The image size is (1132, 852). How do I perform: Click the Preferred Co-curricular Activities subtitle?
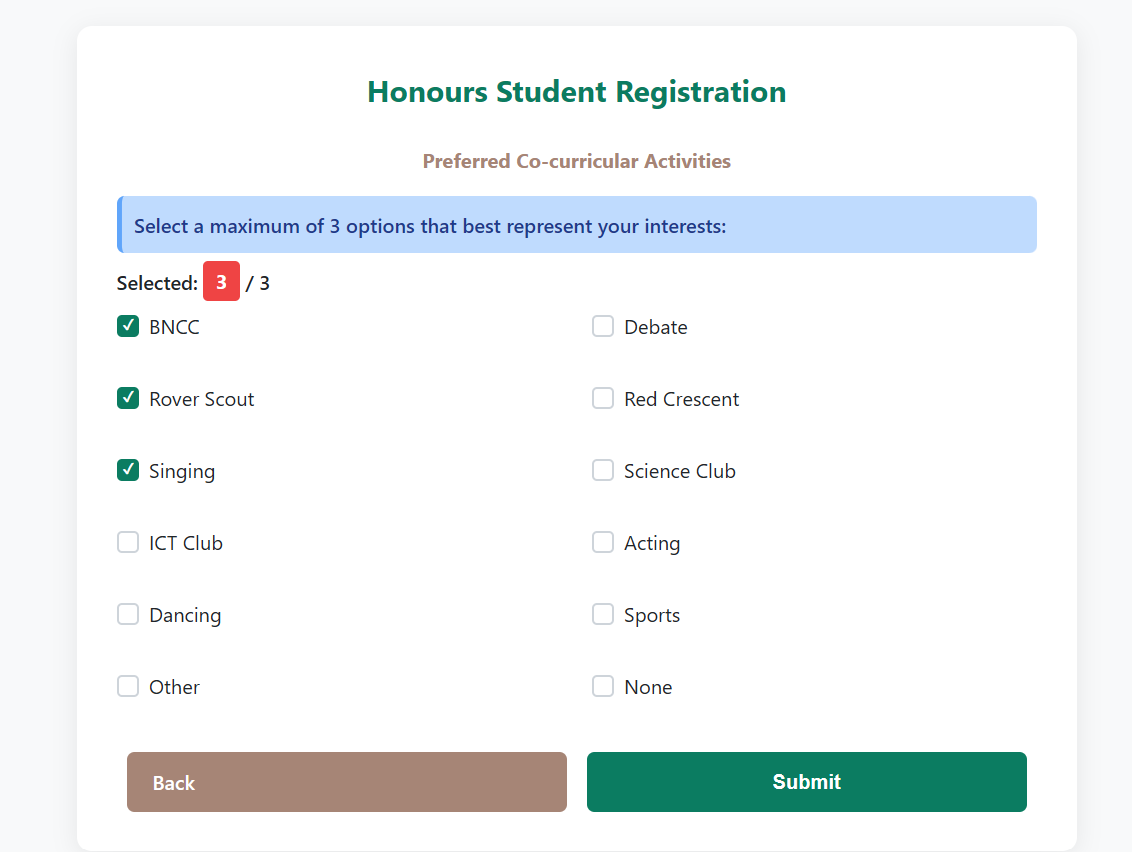tap(576, 161)
